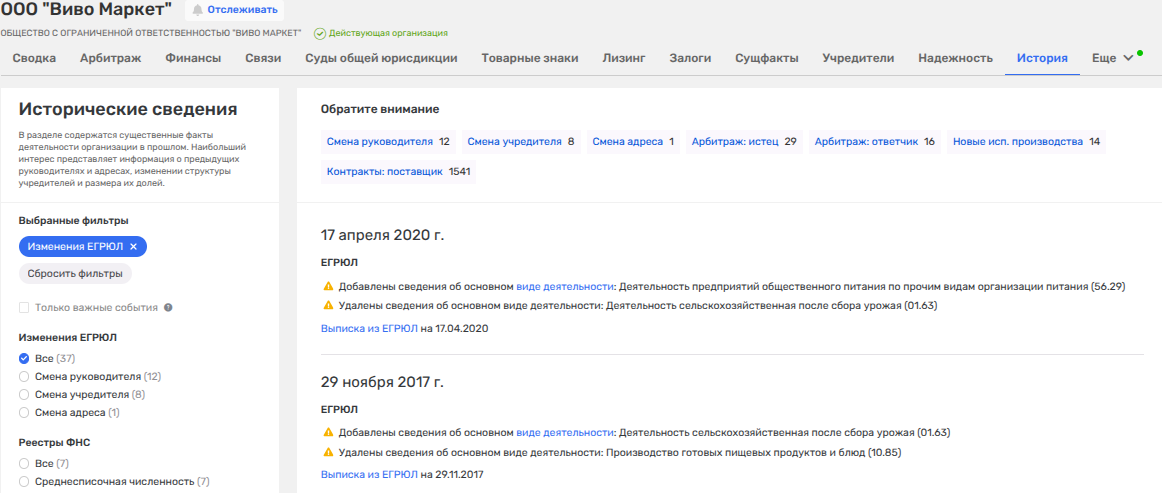Expand the Еще tabs dropdown
1162x493 pixels.
click(x=1112, y=58)
